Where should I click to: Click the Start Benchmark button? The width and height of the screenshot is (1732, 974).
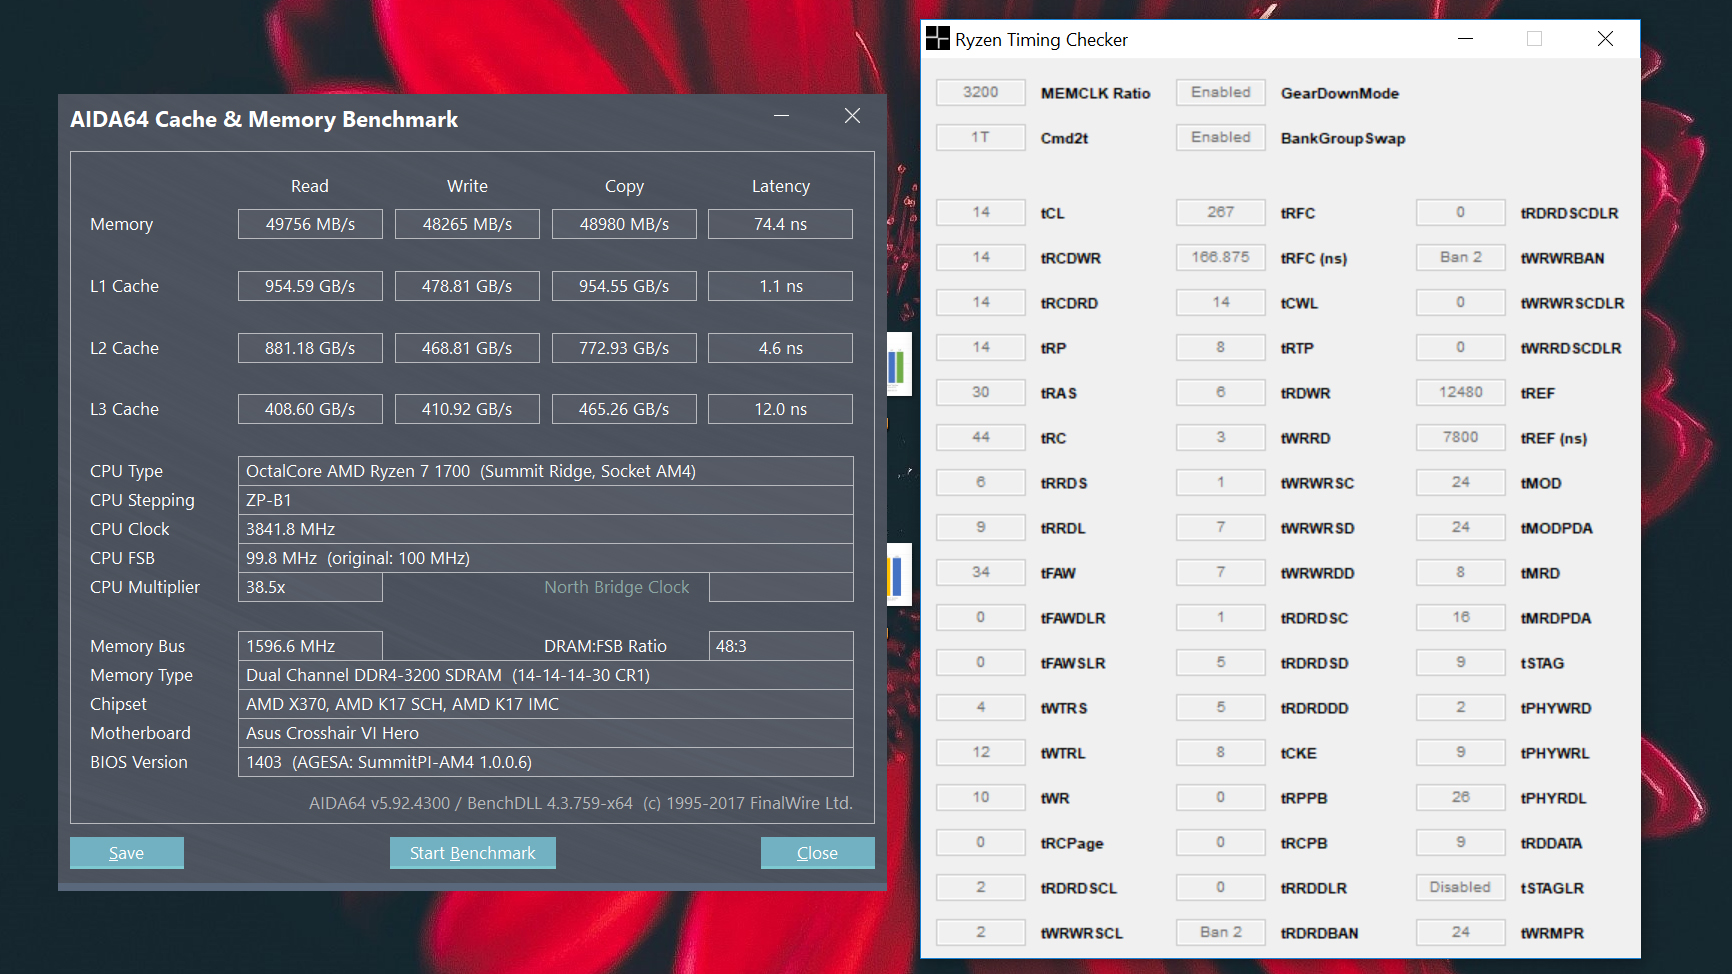click(x=473, y=853)
